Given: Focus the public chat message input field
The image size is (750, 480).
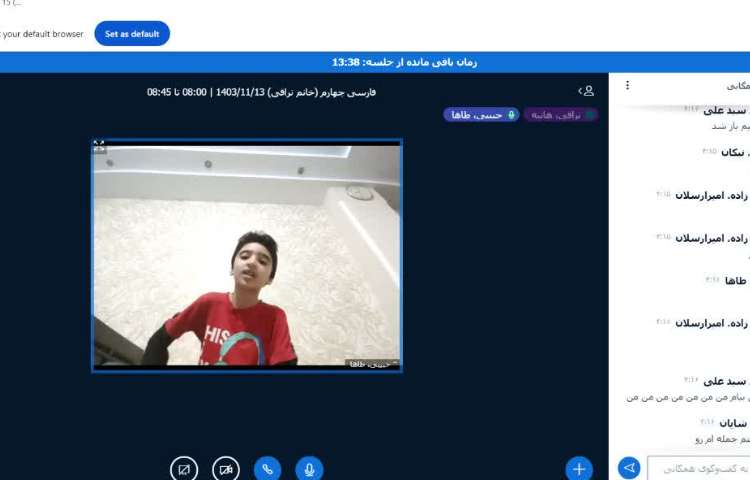Looking at the screenshot, I should coord(698,468).
